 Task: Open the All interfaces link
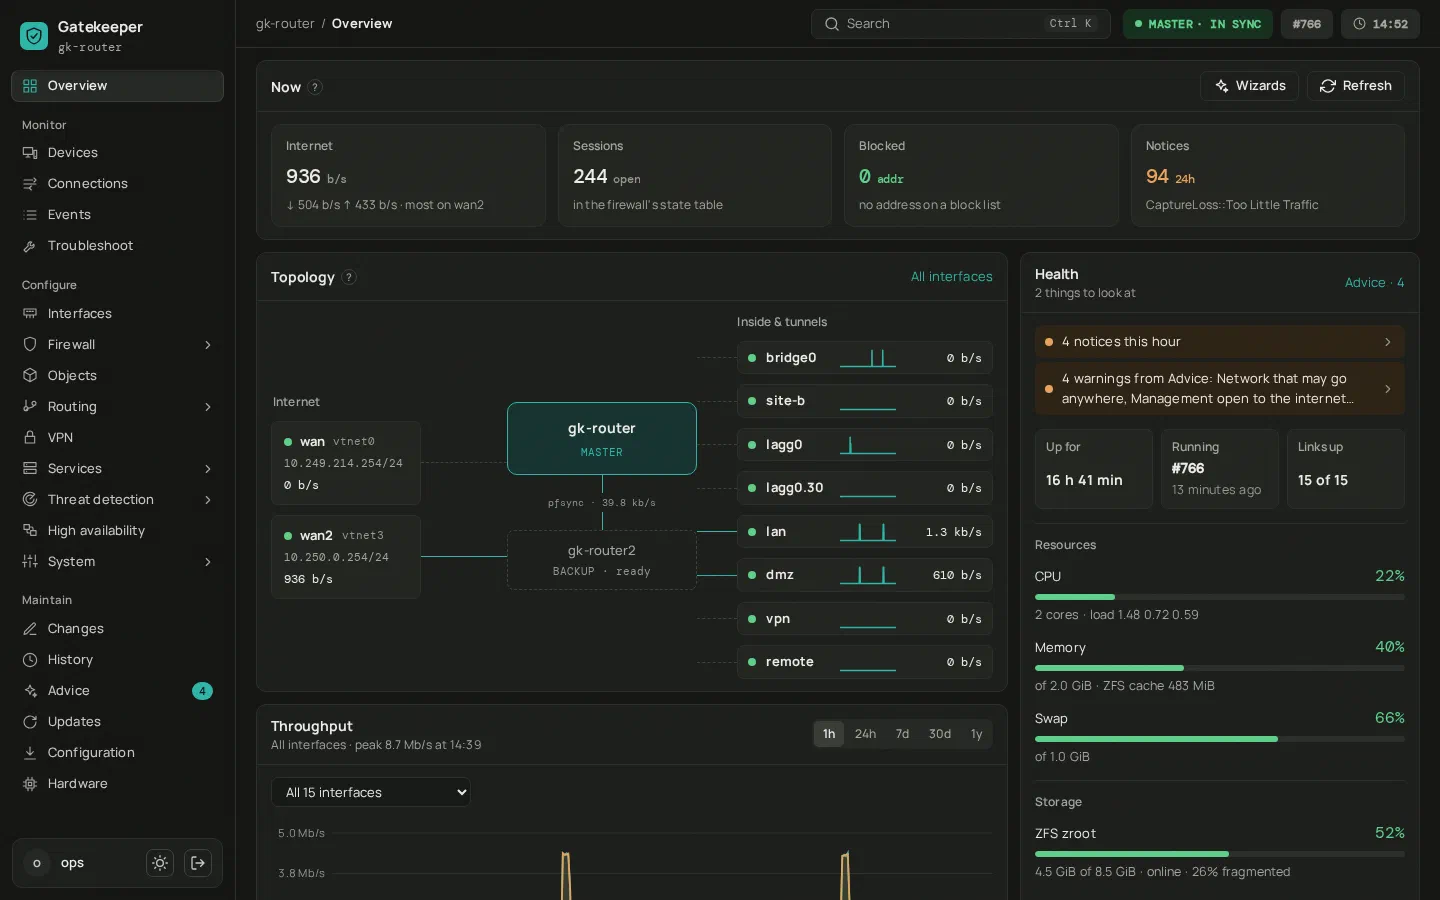click(952, 277)
